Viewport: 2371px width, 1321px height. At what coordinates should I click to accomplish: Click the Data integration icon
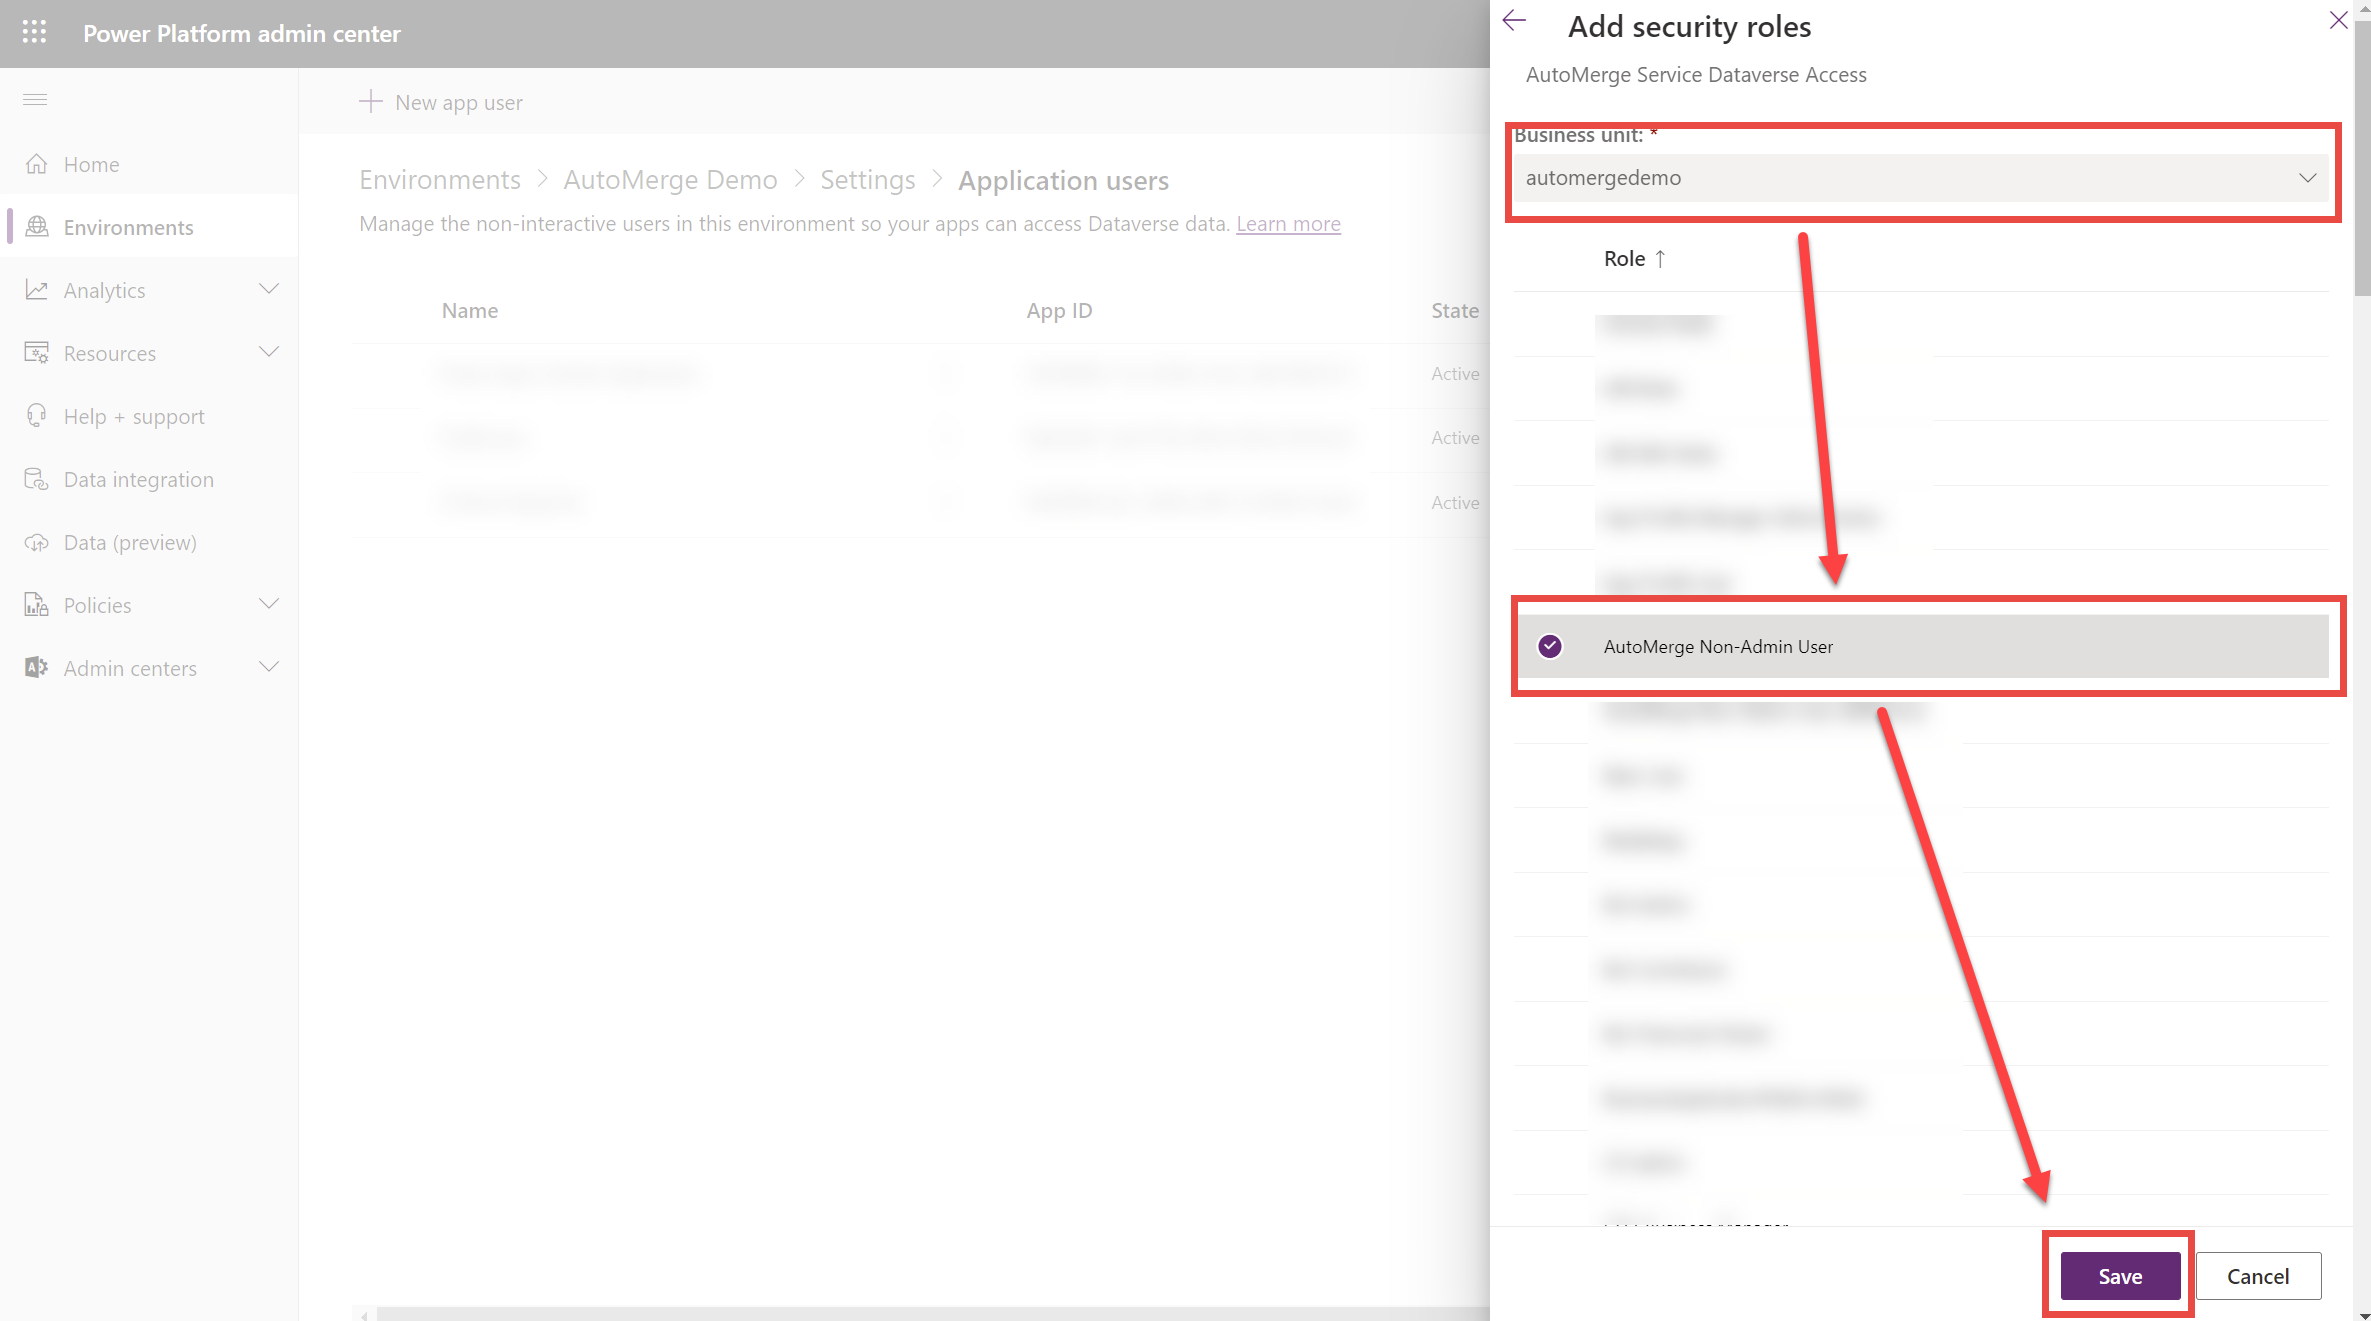pos(37,478)
